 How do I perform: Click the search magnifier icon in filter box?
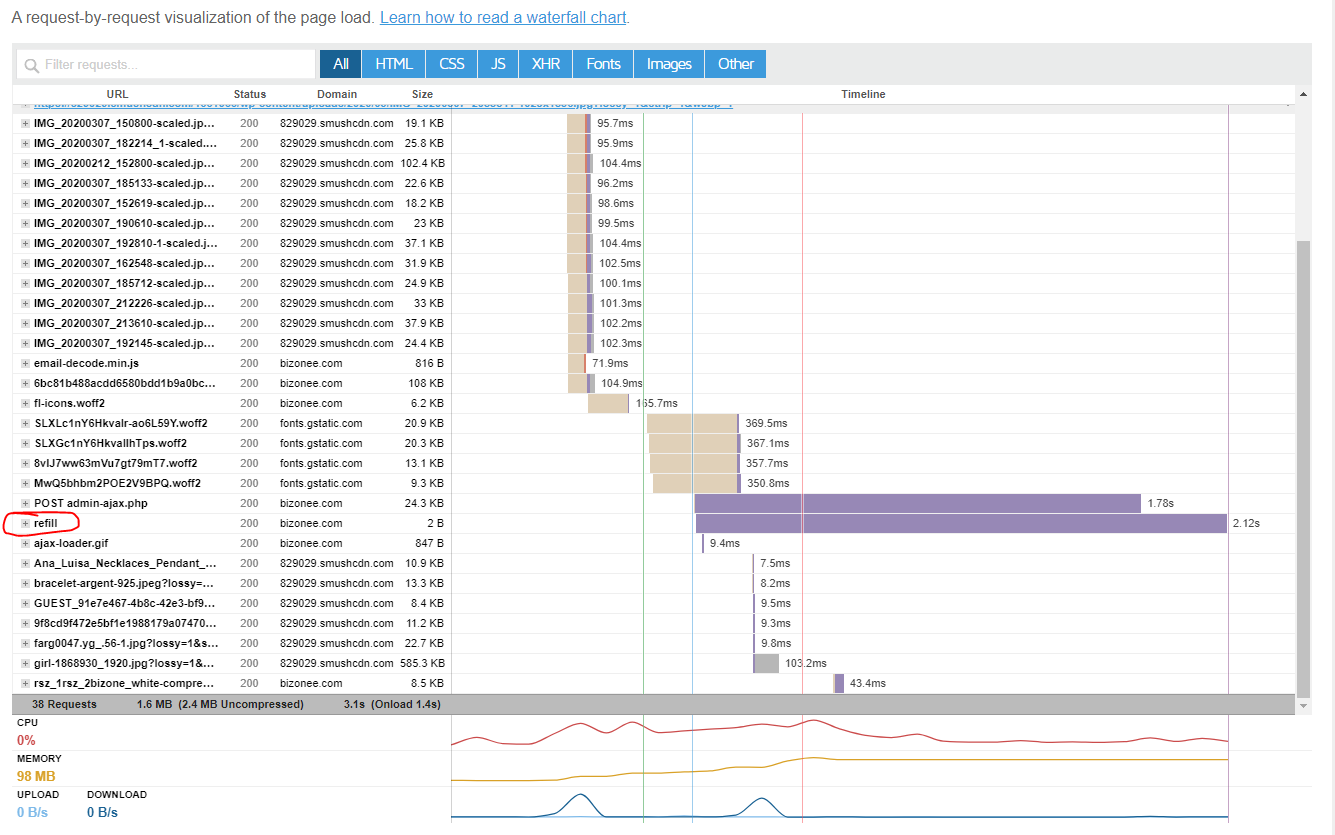point(32,65)
